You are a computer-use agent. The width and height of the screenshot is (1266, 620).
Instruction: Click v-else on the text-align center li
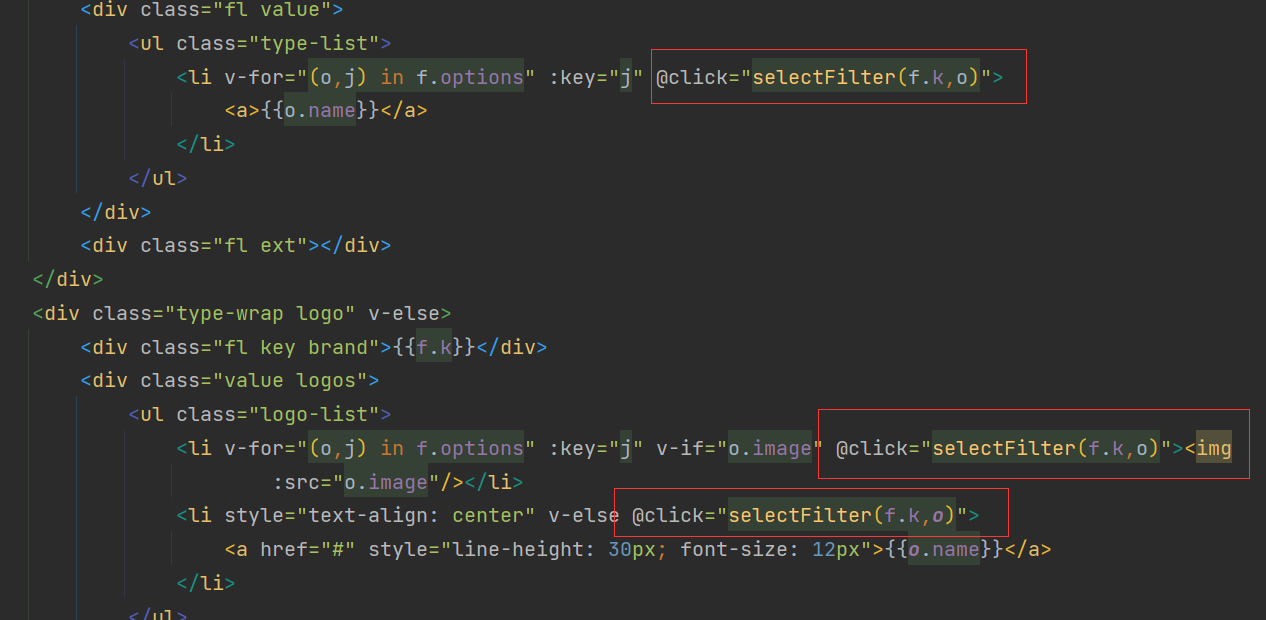[x=584, y=516]
